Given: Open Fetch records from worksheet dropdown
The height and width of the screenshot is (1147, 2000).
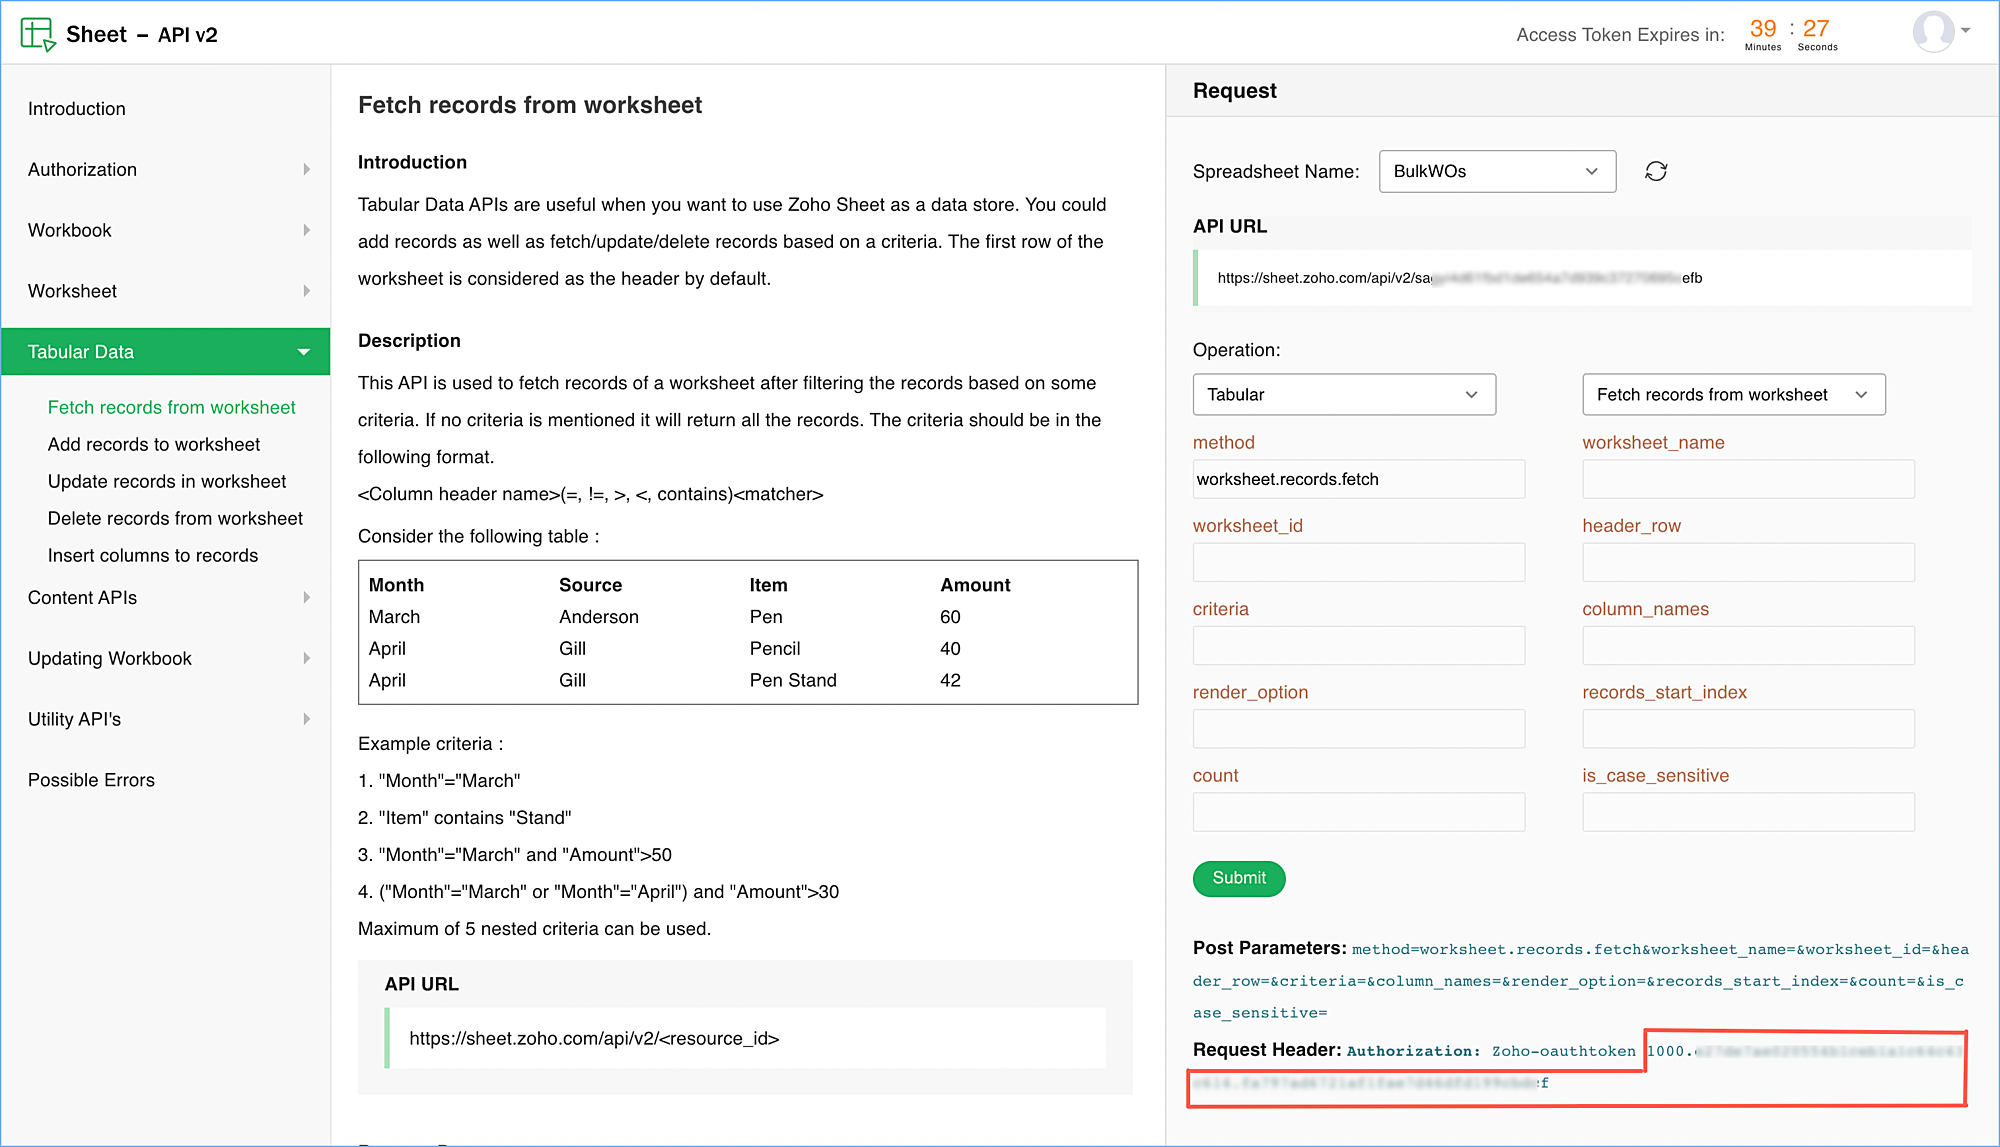Looking at the screenshot, I should tap(1733, 394).
